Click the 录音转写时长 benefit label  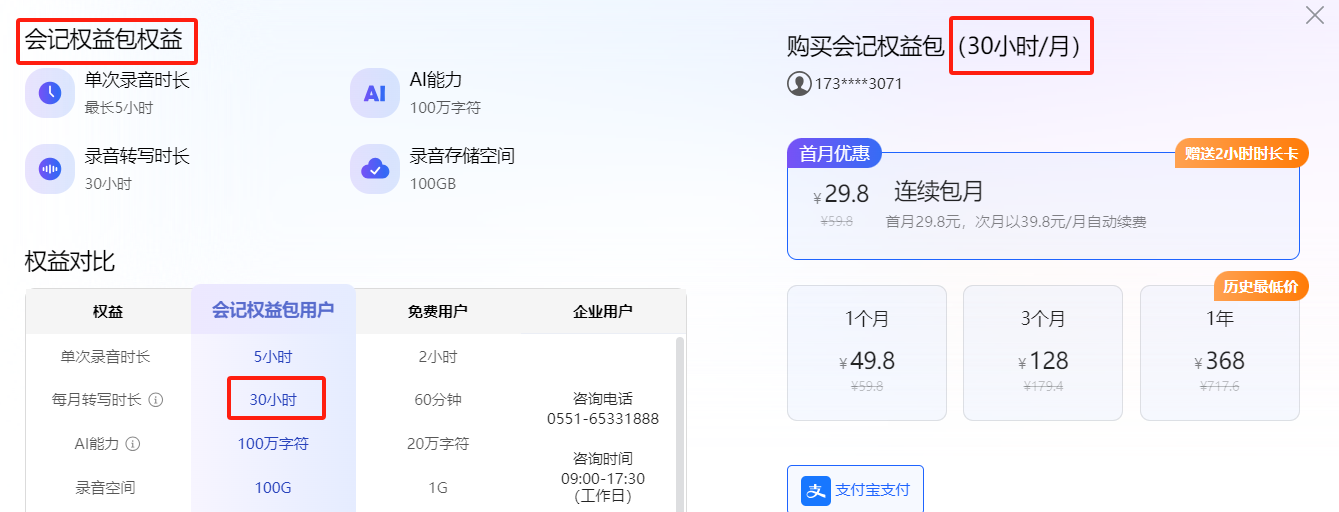click(x=137, y=156)
